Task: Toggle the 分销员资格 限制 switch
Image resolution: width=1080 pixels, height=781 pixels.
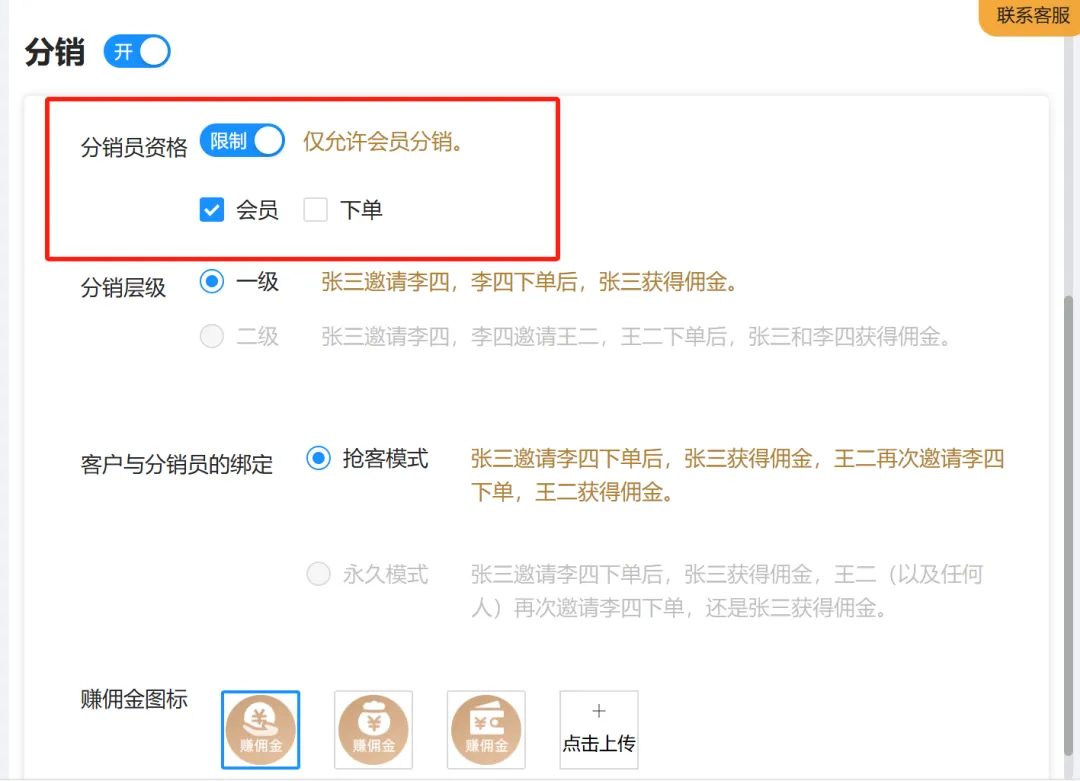Action: click(x=242, y=142)
